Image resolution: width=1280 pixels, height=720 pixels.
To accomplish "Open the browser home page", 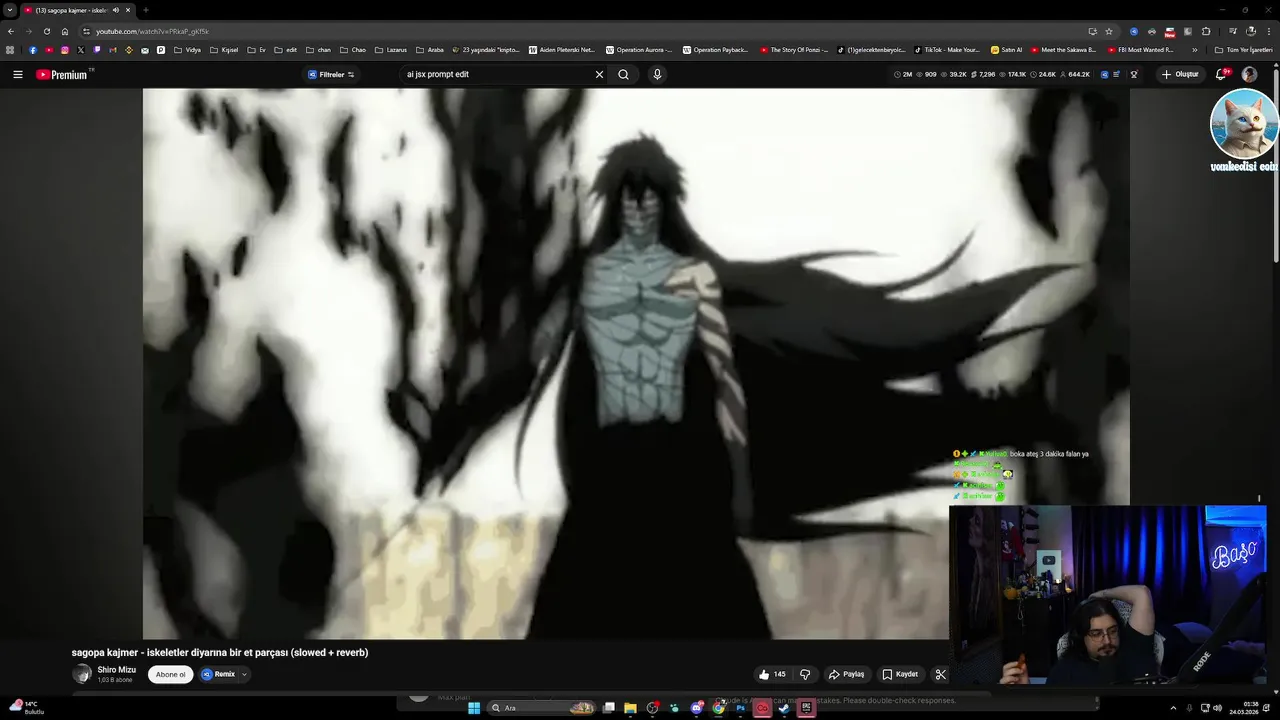I will coord(65,31).
